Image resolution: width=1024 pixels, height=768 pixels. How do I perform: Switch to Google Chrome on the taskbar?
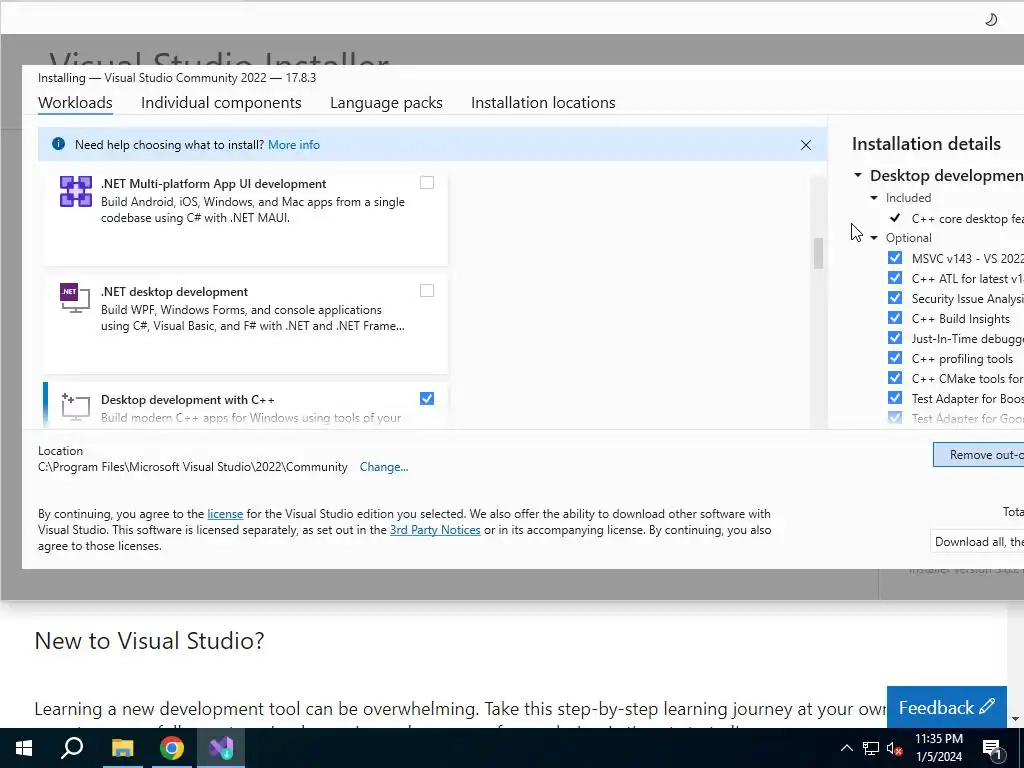point(171,748)
